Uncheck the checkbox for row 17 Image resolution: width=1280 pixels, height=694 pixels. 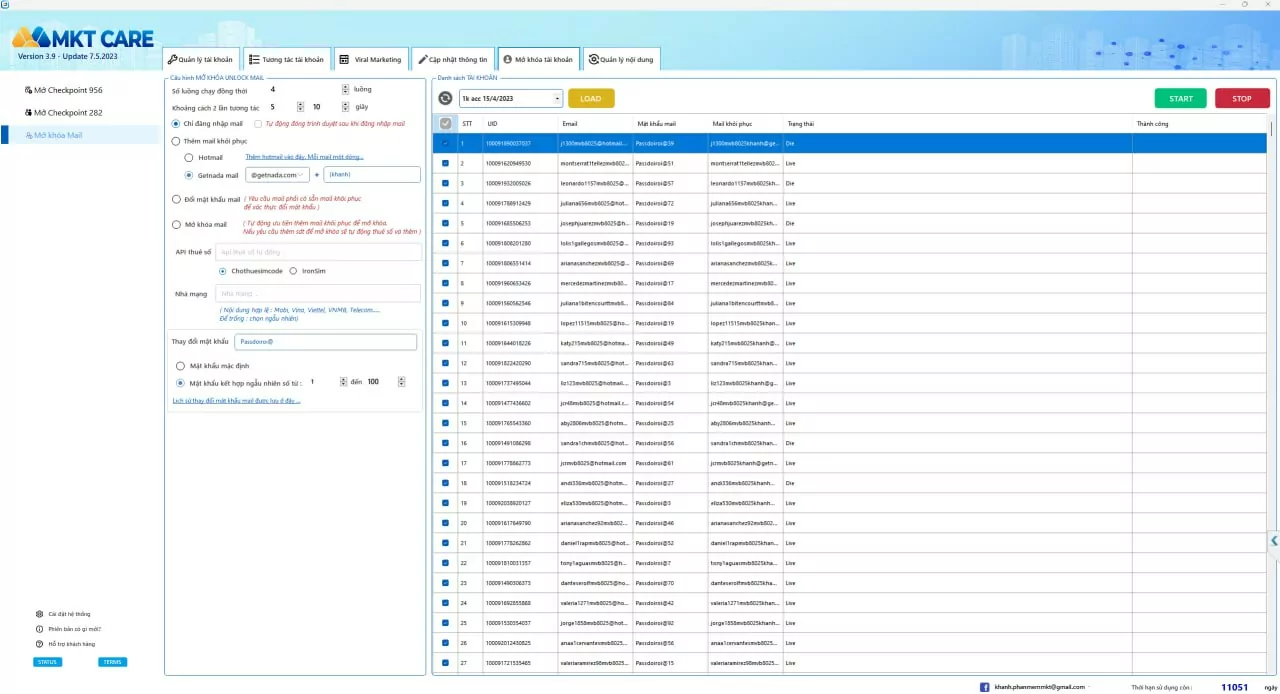click(445, 463)
